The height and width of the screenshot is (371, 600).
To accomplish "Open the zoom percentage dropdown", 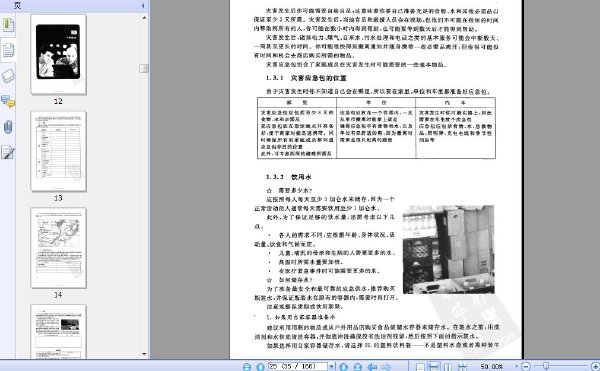I will pyautogui.click(x=517, y=366).
